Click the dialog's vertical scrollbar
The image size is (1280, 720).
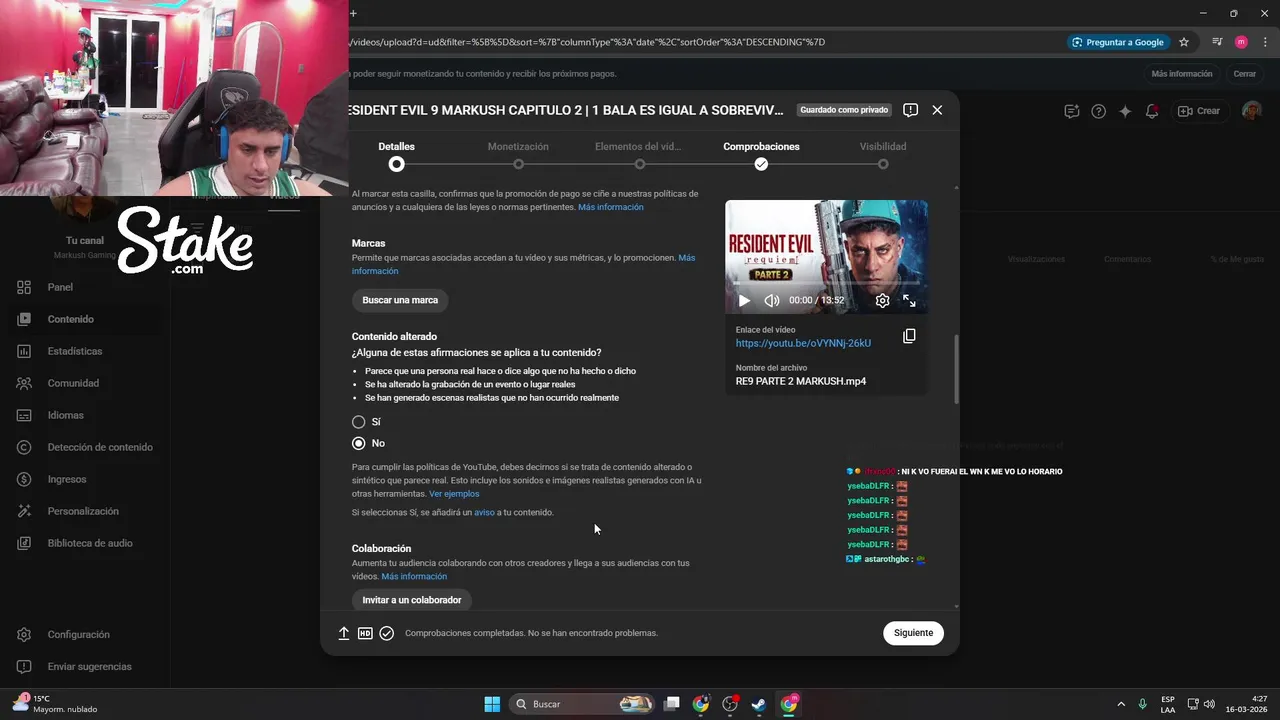click(x=956, y=369)
